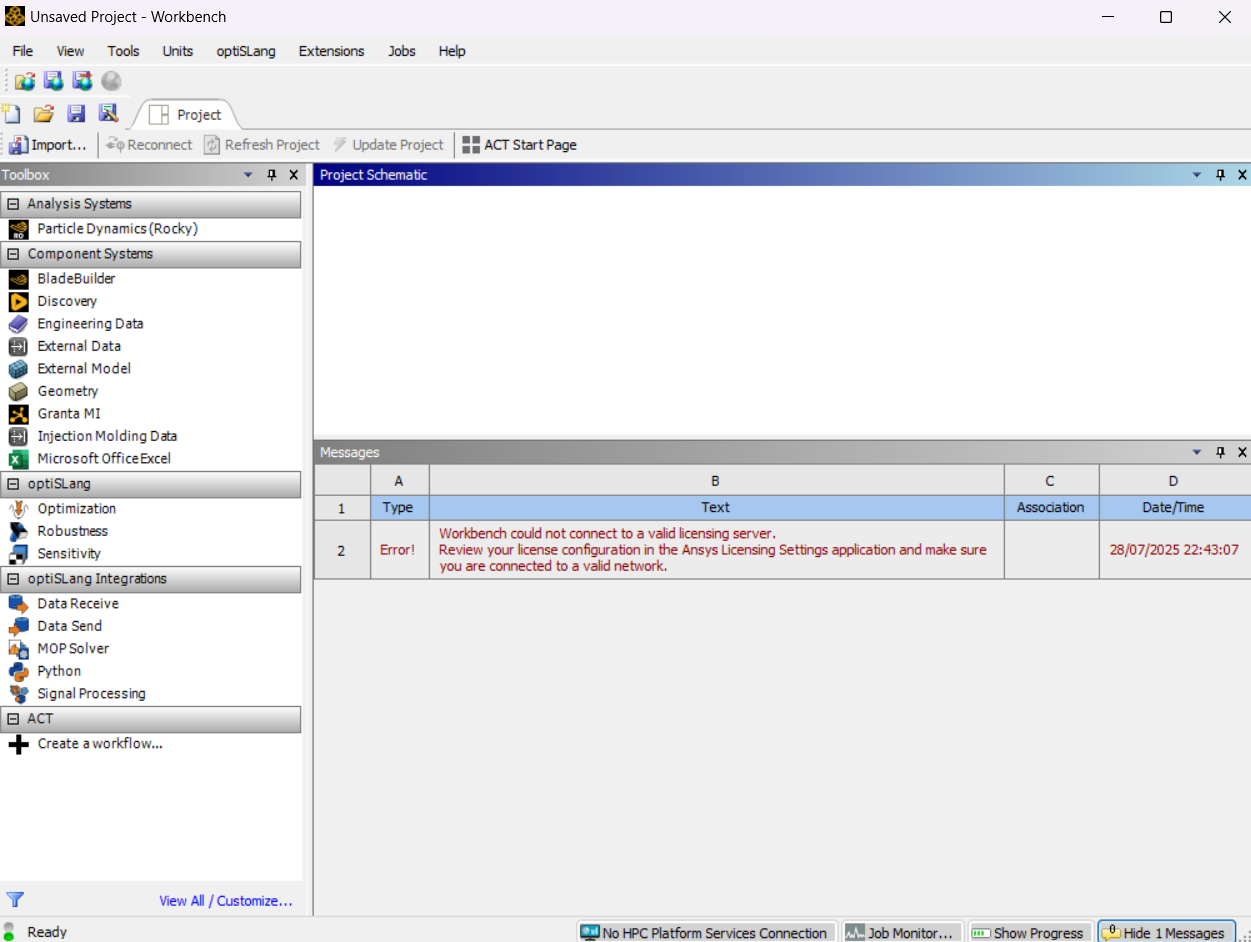1251x942 pixels.
Task: Save project using the floppy disk icon
Action: click(x=76, y=114)
